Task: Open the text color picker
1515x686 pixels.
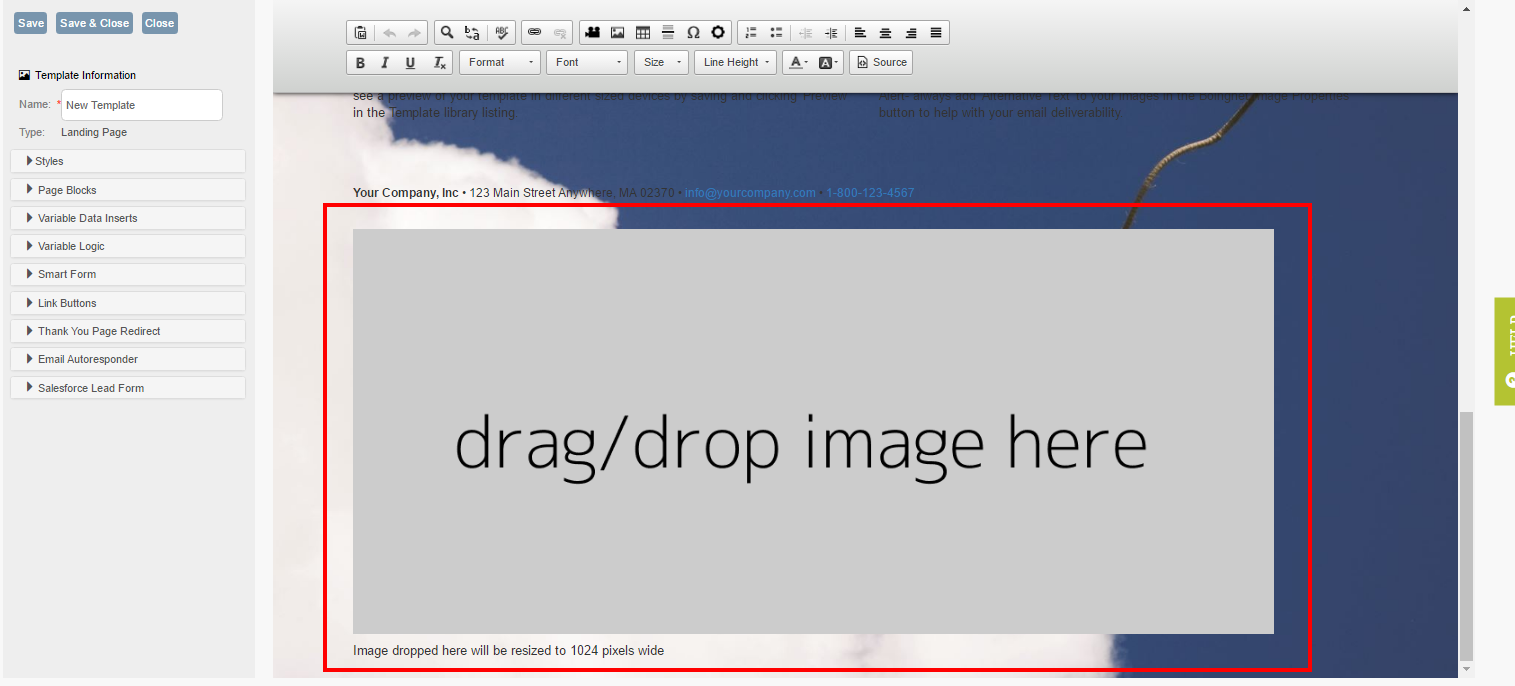Action: click(x=798, y=62)
